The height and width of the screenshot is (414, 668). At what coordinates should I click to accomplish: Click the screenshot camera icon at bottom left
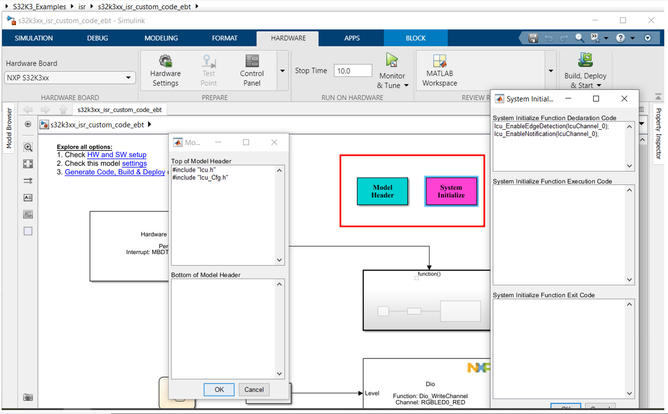(28, 397)
